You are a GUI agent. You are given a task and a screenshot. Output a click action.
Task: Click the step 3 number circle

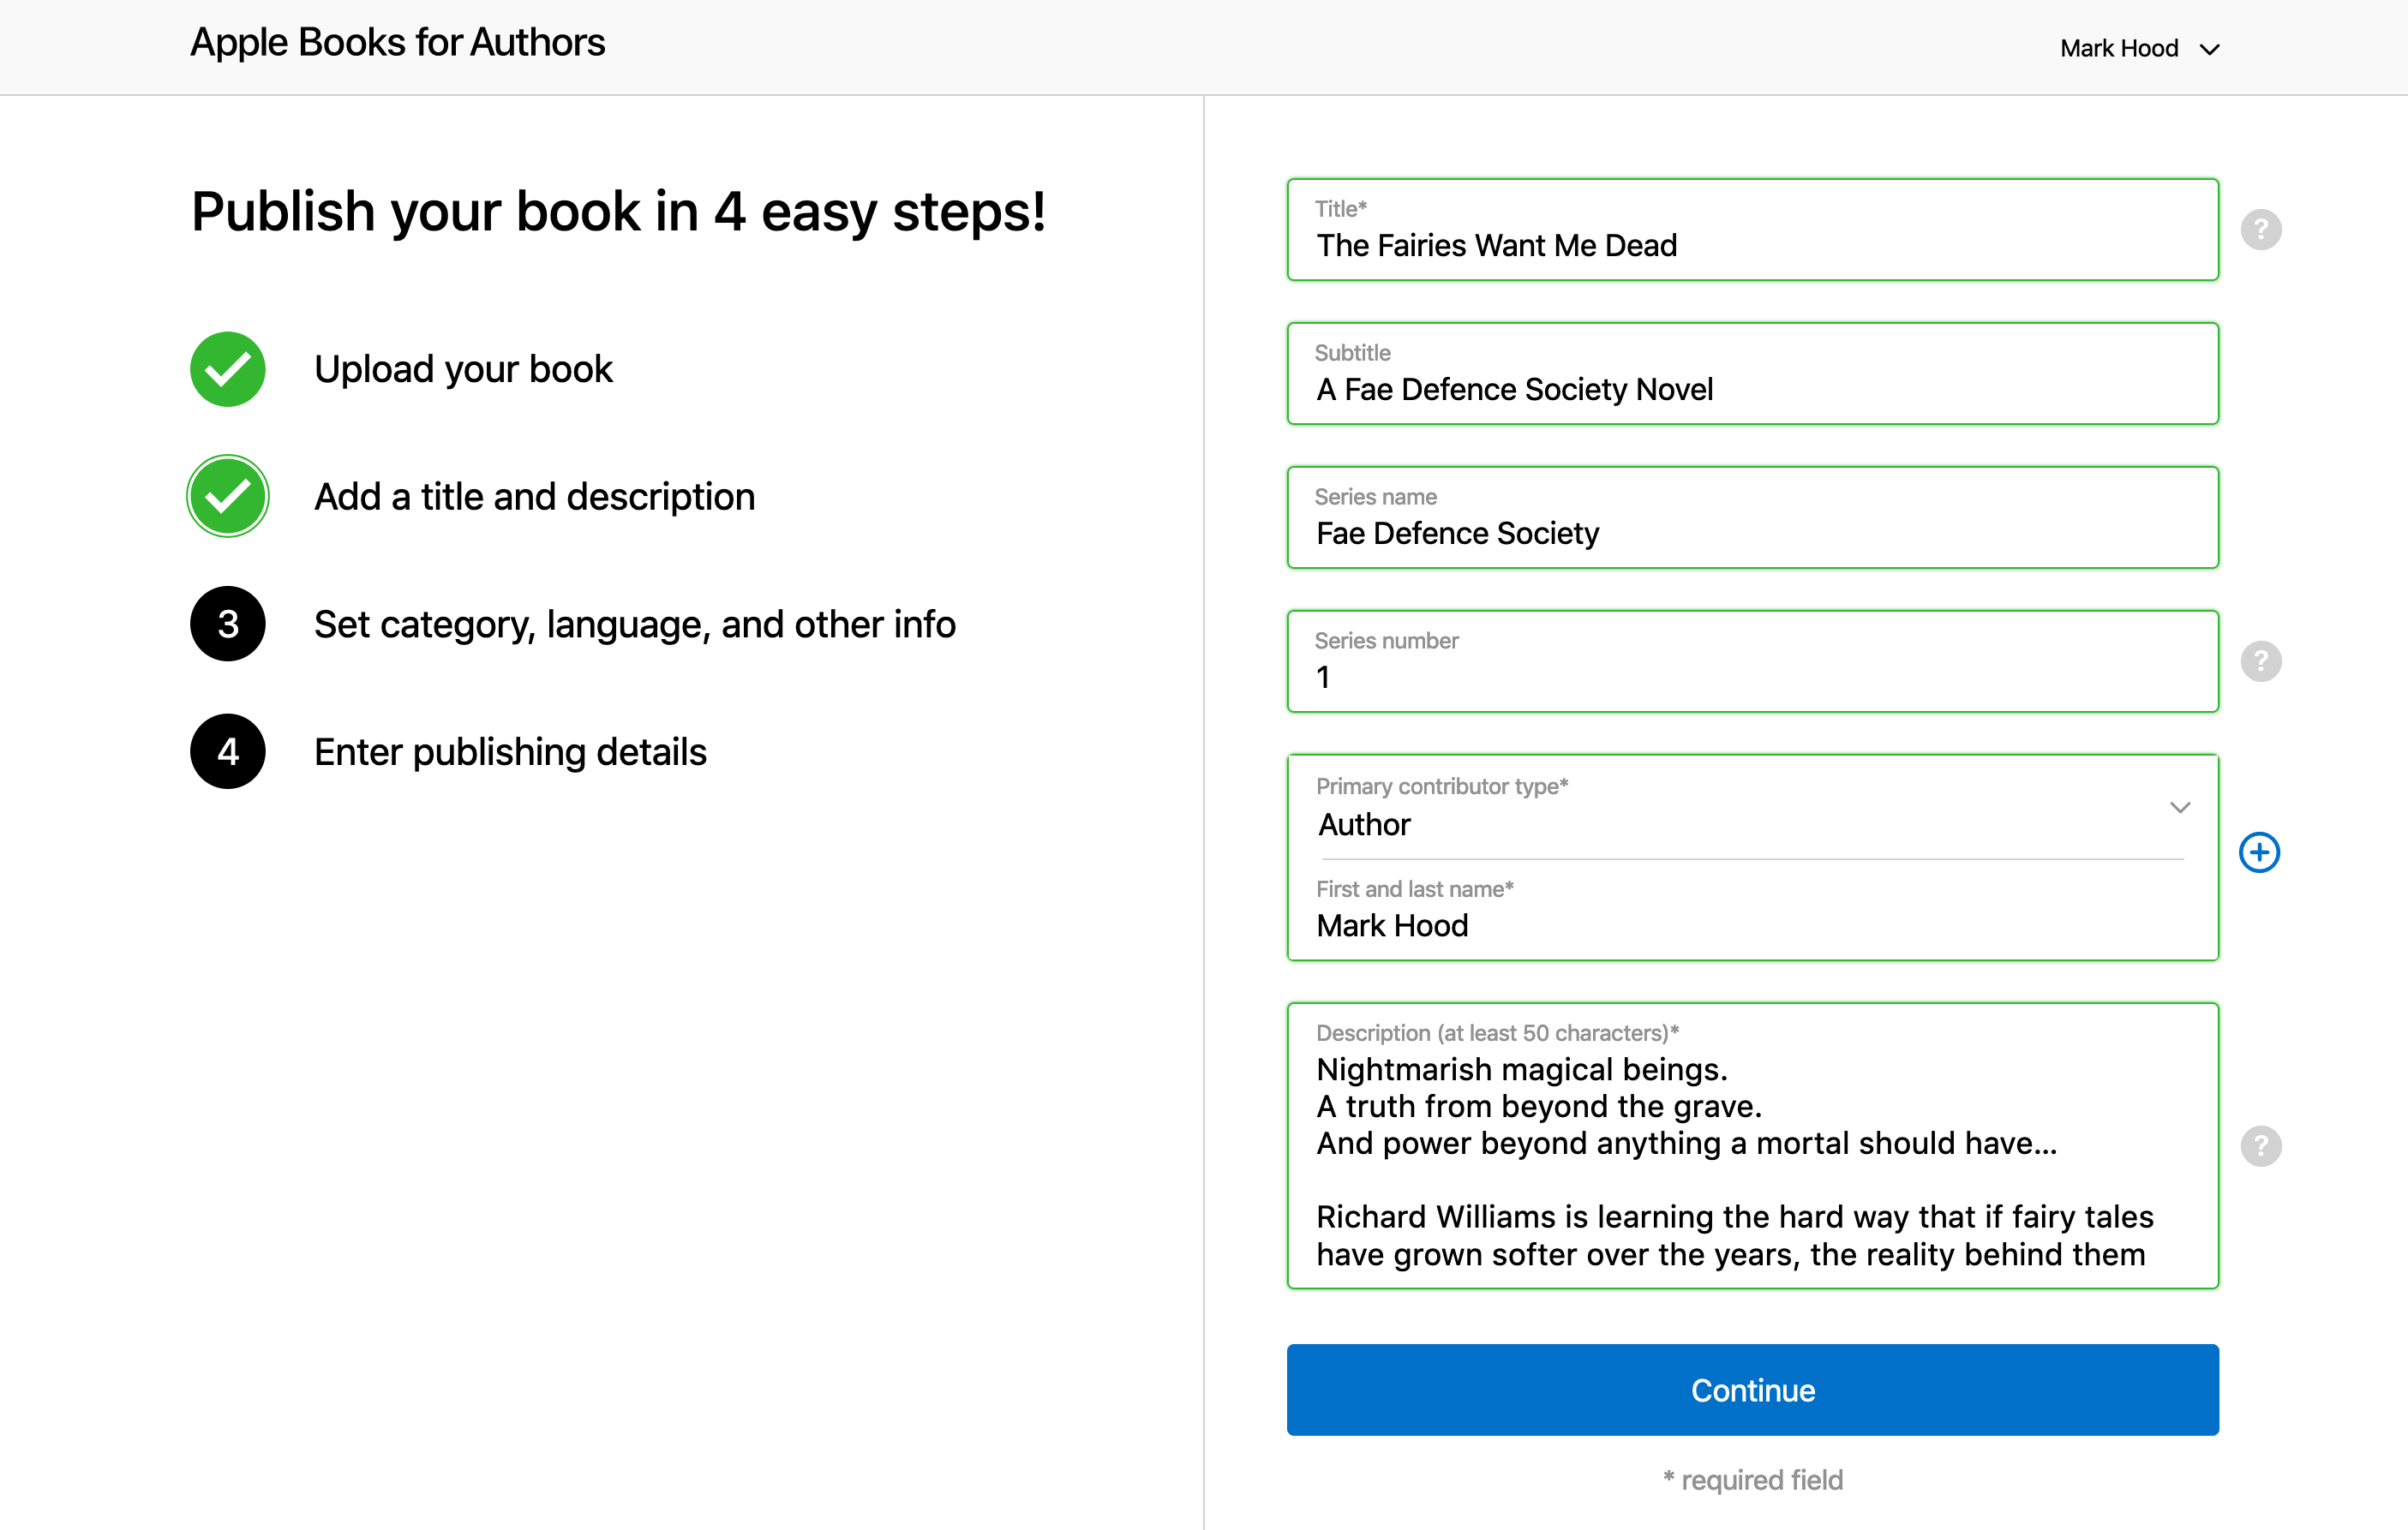tap(228, 624)
